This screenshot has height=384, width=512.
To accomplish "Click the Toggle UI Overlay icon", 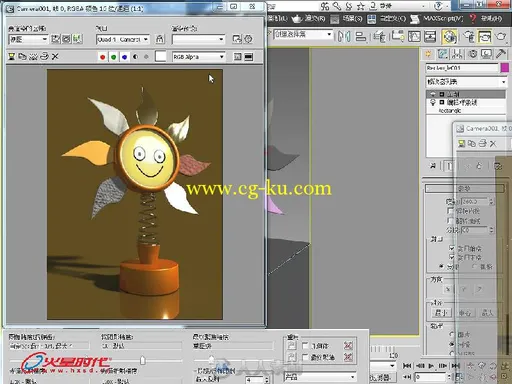I will (x=237, y=57).
